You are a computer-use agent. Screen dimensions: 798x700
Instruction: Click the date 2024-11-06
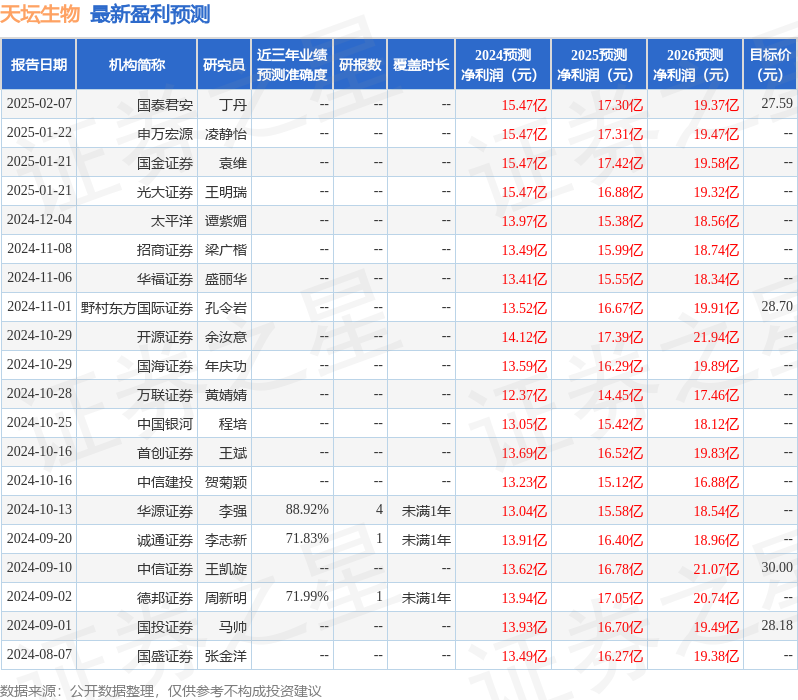(x=39, y=278)
